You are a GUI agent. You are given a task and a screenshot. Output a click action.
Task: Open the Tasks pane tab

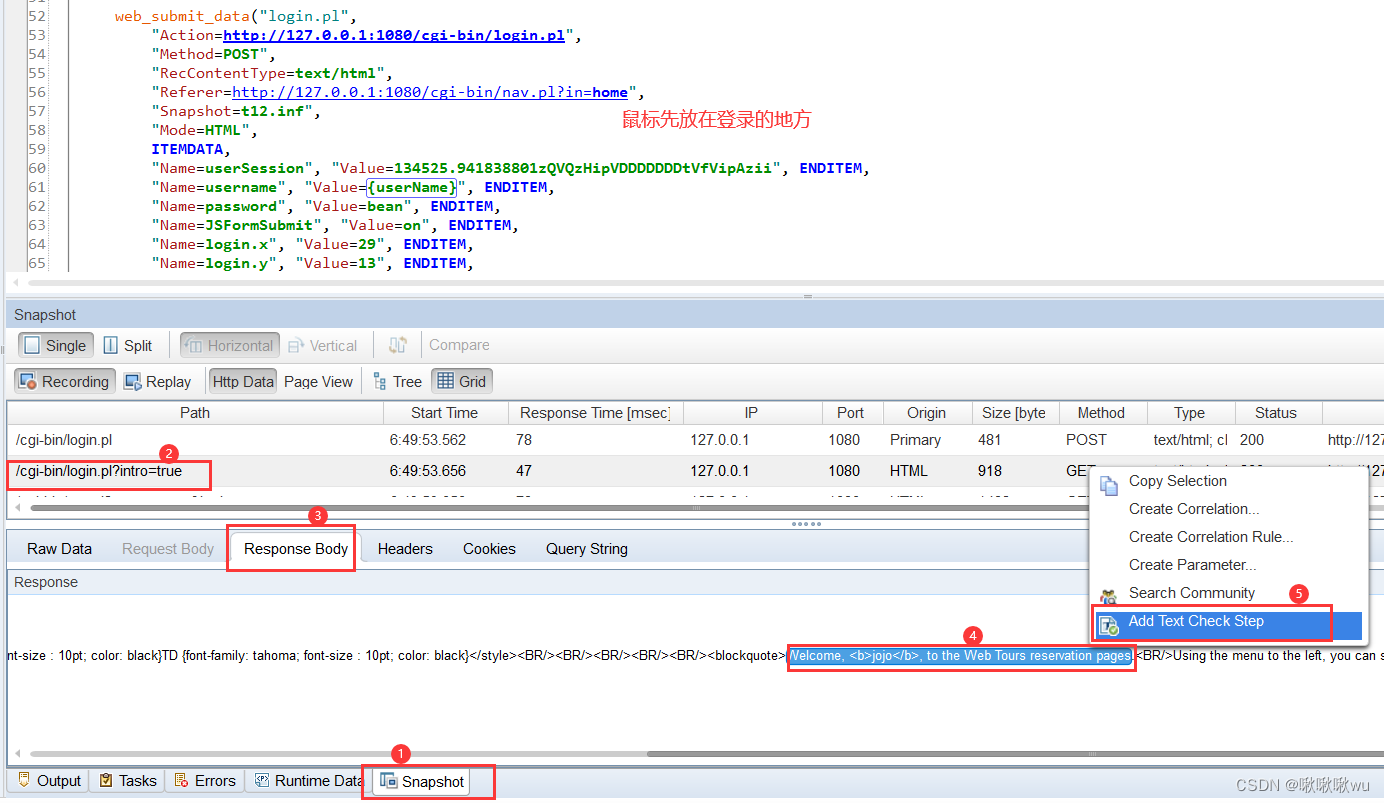pyautogui.click(x=127, y=781)
